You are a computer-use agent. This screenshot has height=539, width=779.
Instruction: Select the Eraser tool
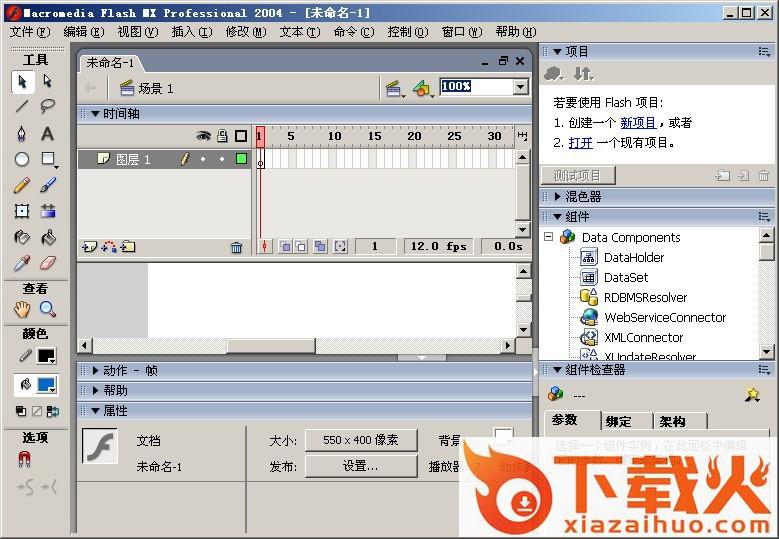coord(48,263)
